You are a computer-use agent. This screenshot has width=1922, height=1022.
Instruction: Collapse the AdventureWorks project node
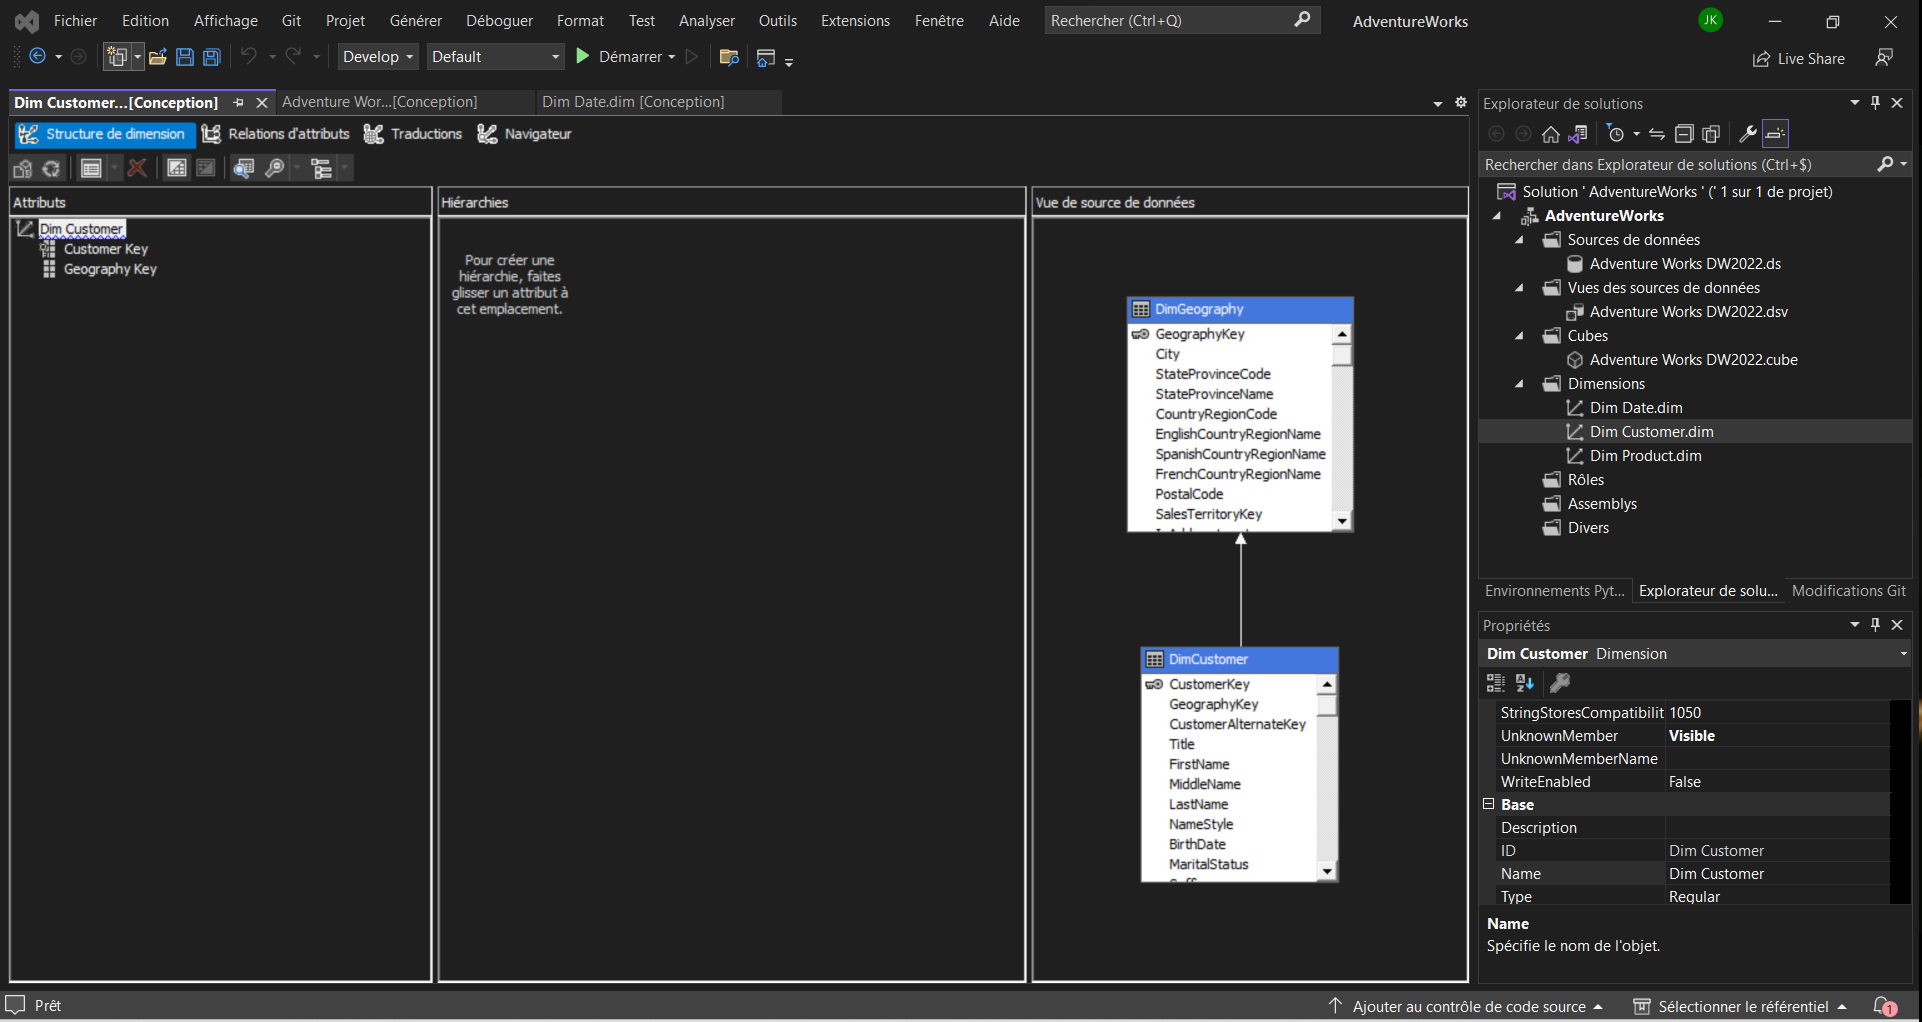point(1497,216)
